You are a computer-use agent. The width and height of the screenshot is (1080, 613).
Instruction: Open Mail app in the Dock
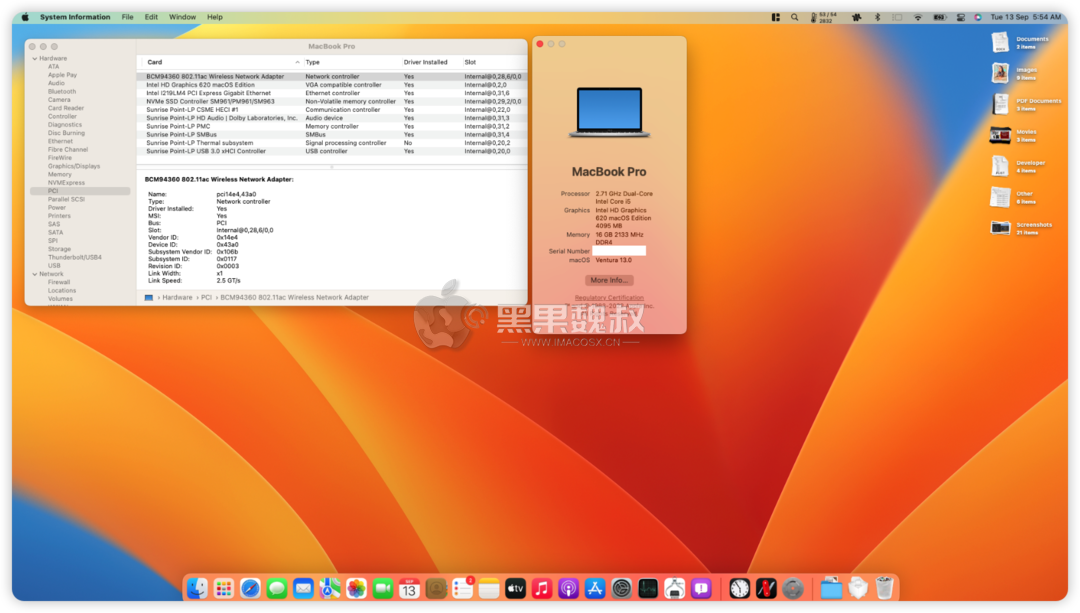point(303,588)
